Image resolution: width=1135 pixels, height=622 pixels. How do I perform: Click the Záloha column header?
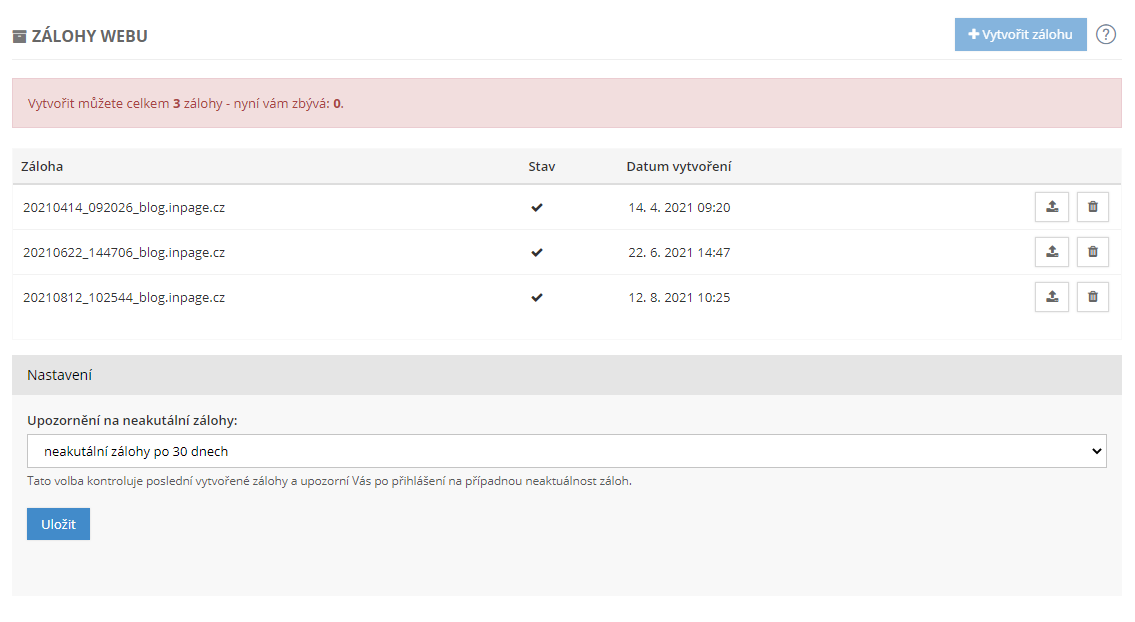point(42,166)
